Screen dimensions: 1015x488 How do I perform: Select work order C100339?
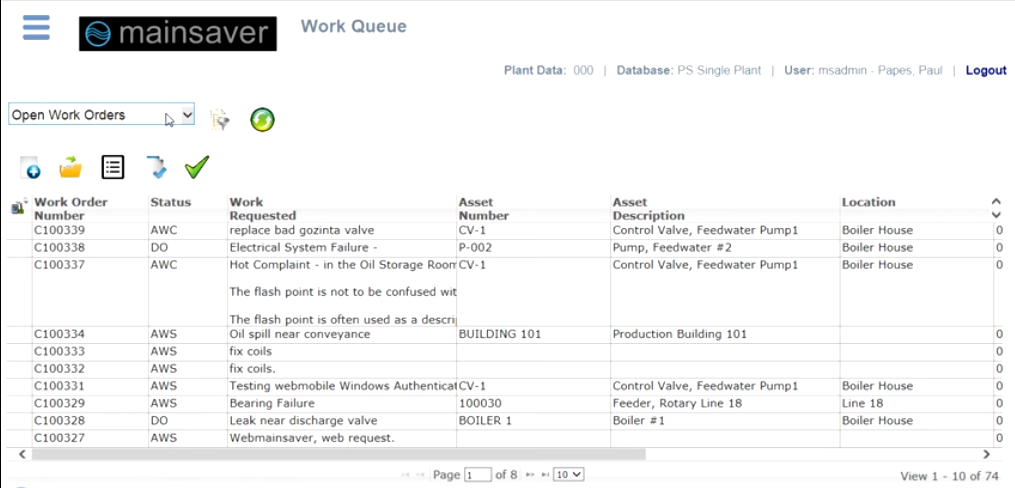click(60, 230)
